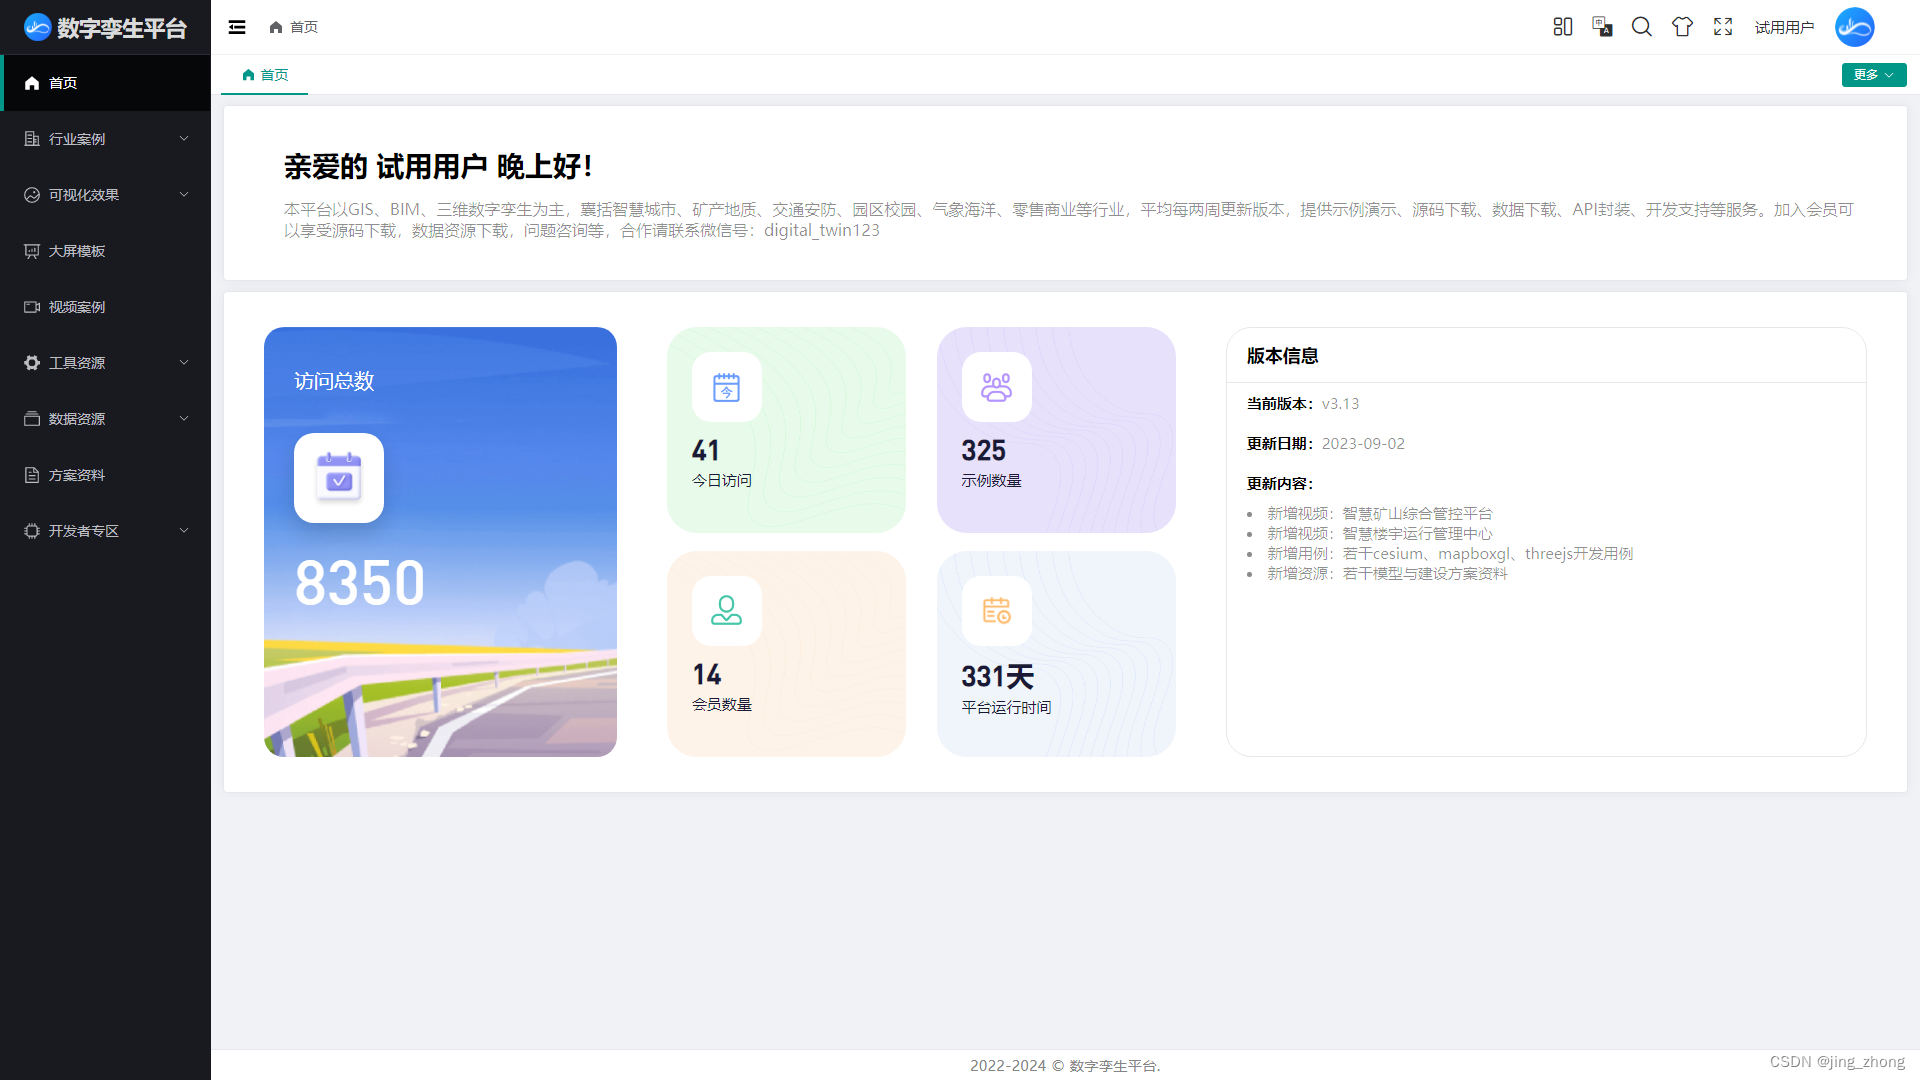Select the 首页 page tab
Viewport: 1920px width, 1080px height.
pyautogui.click(x=265, y=75)
